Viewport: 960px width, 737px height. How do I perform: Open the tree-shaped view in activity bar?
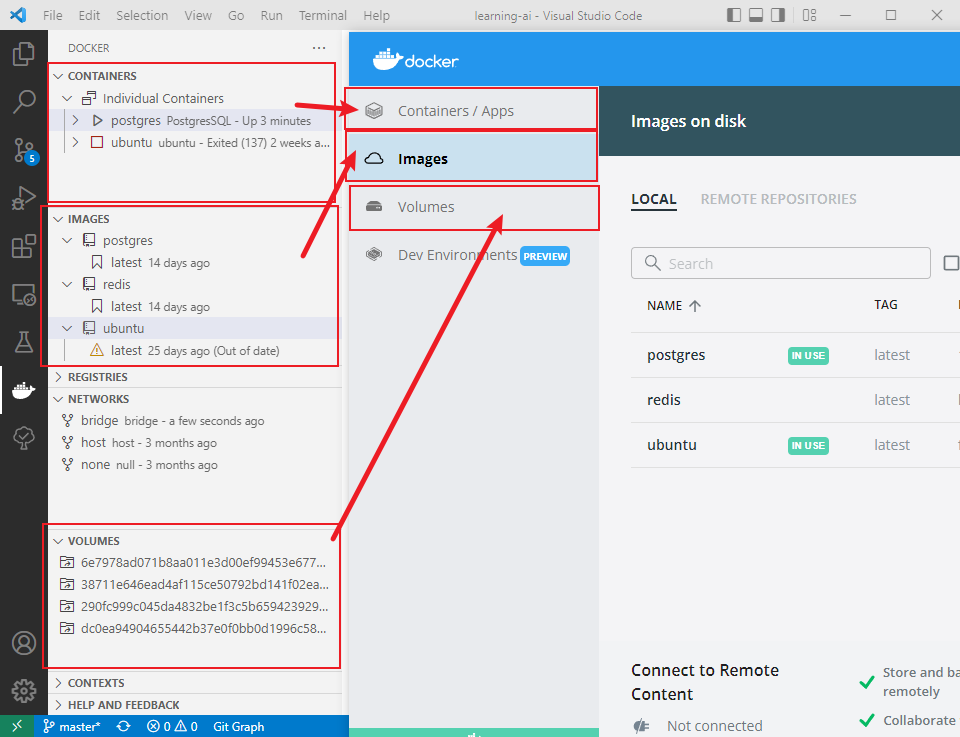(x=23, y=438)
